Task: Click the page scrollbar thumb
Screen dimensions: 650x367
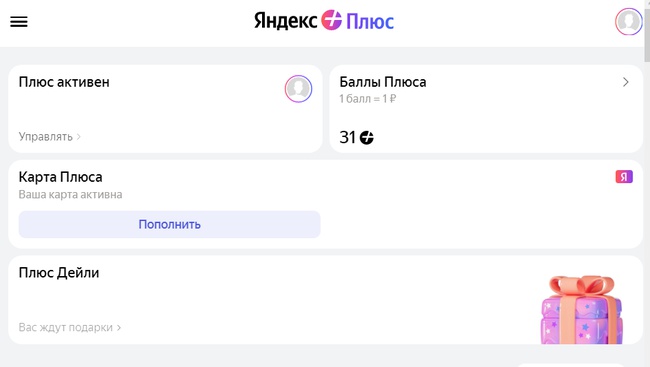Action: [647, 33]
